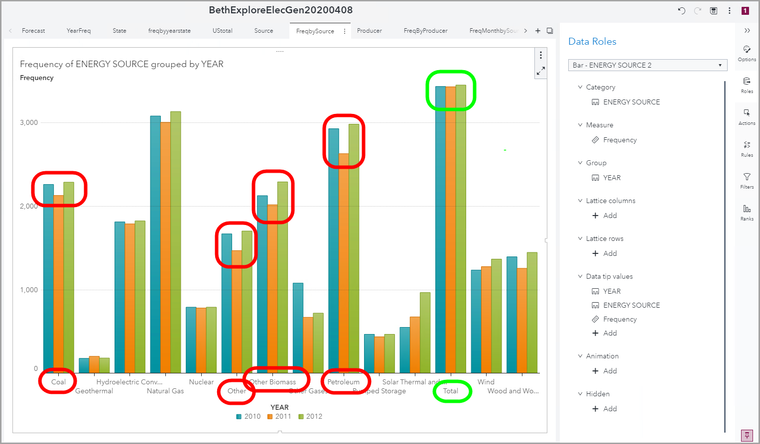This screenshot has height=444, width=760.
Task: Click the 2012 legend color swatch
Action: coord(301,416)
